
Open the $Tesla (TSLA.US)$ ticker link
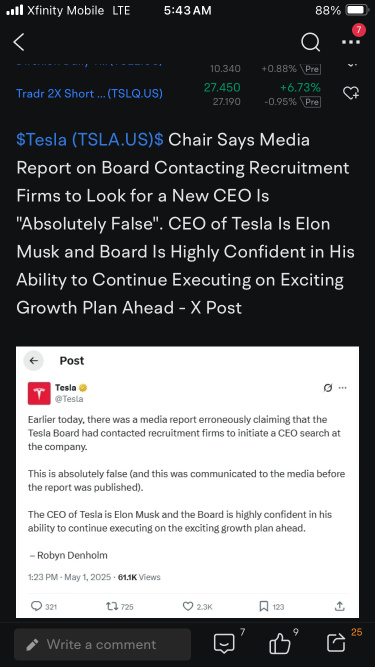coord(90,140)
